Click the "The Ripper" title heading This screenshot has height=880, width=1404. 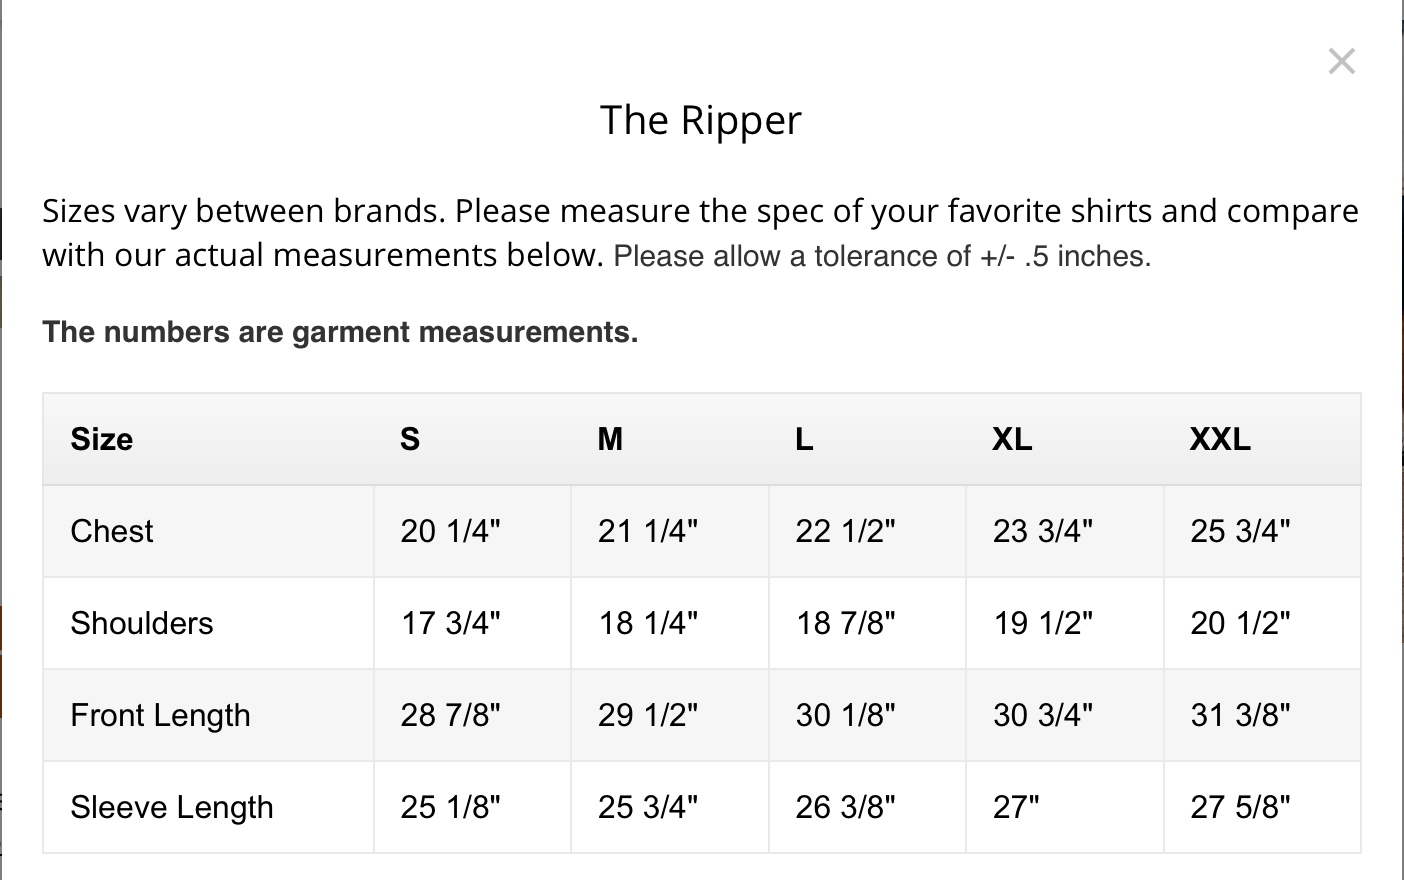pos(700,120)
